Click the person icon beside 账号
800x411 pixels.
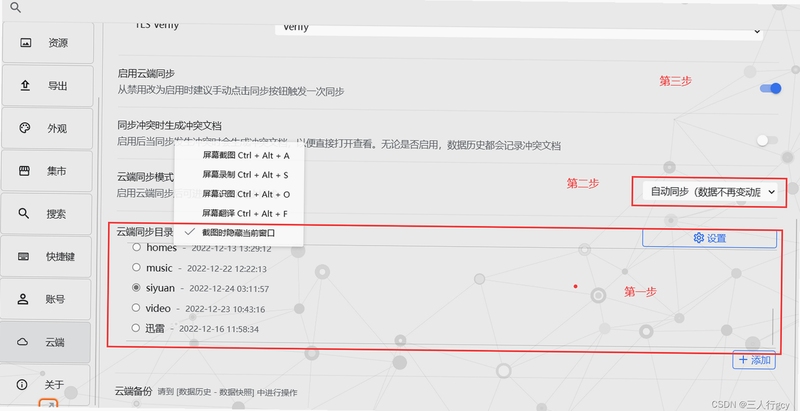point(22,299)
